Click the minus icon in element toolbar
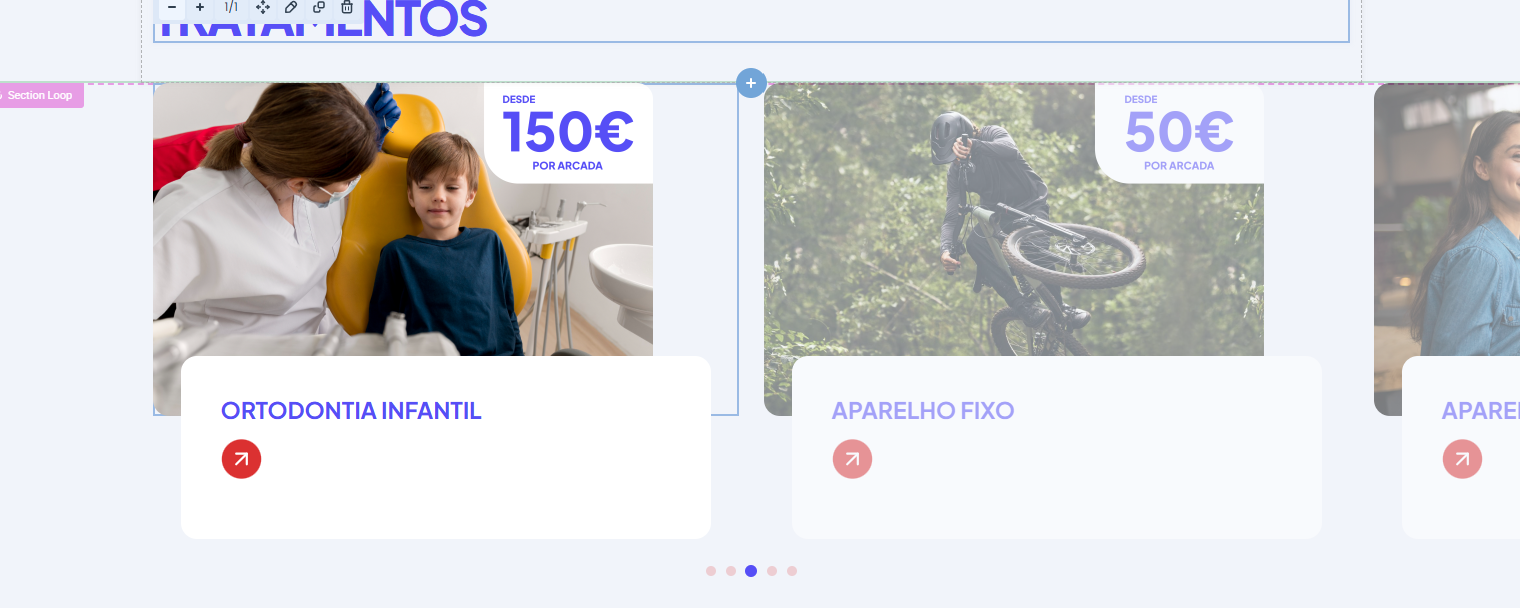Image resolution: width=1520 pixels, height=608 pixels. click(x=172, y=7)
